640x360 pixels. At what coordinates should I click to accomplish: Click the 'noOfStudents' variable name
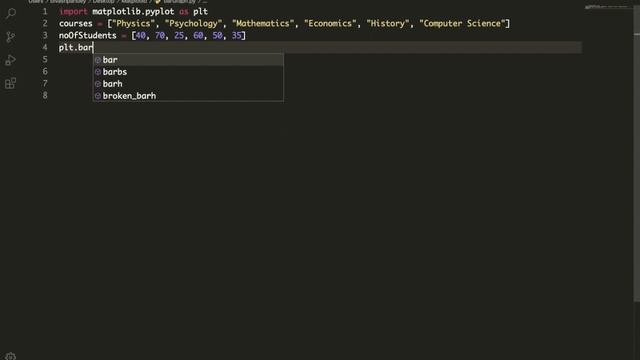coord(88,36)
